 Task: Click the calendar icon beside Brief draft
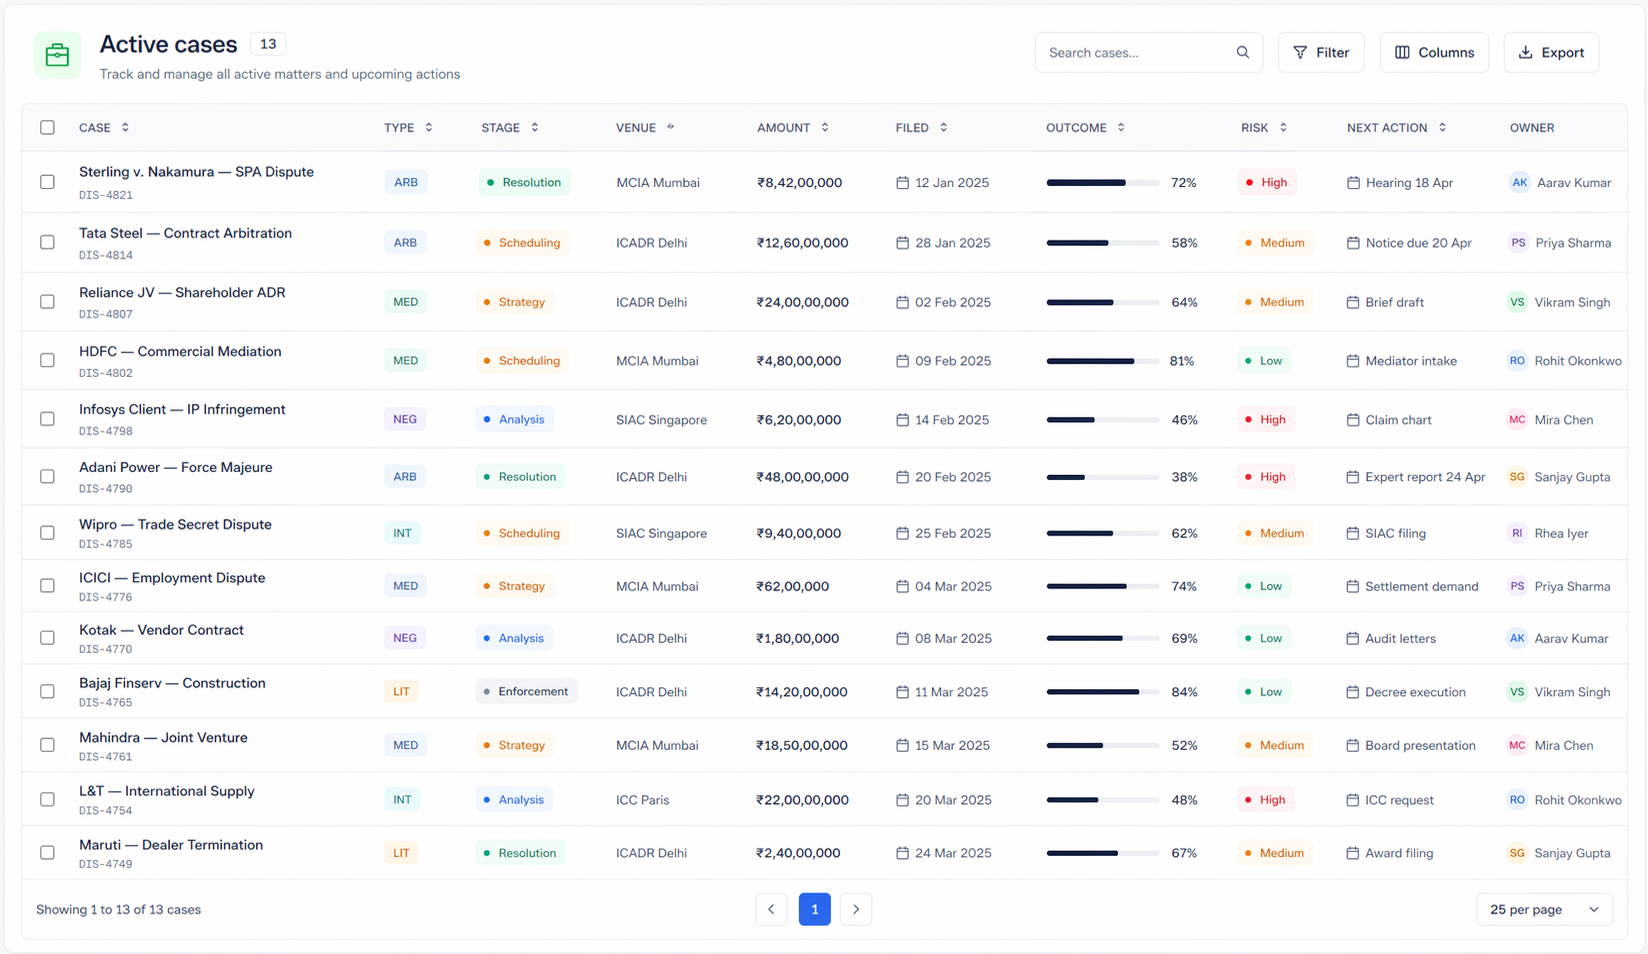[1353, 302]
